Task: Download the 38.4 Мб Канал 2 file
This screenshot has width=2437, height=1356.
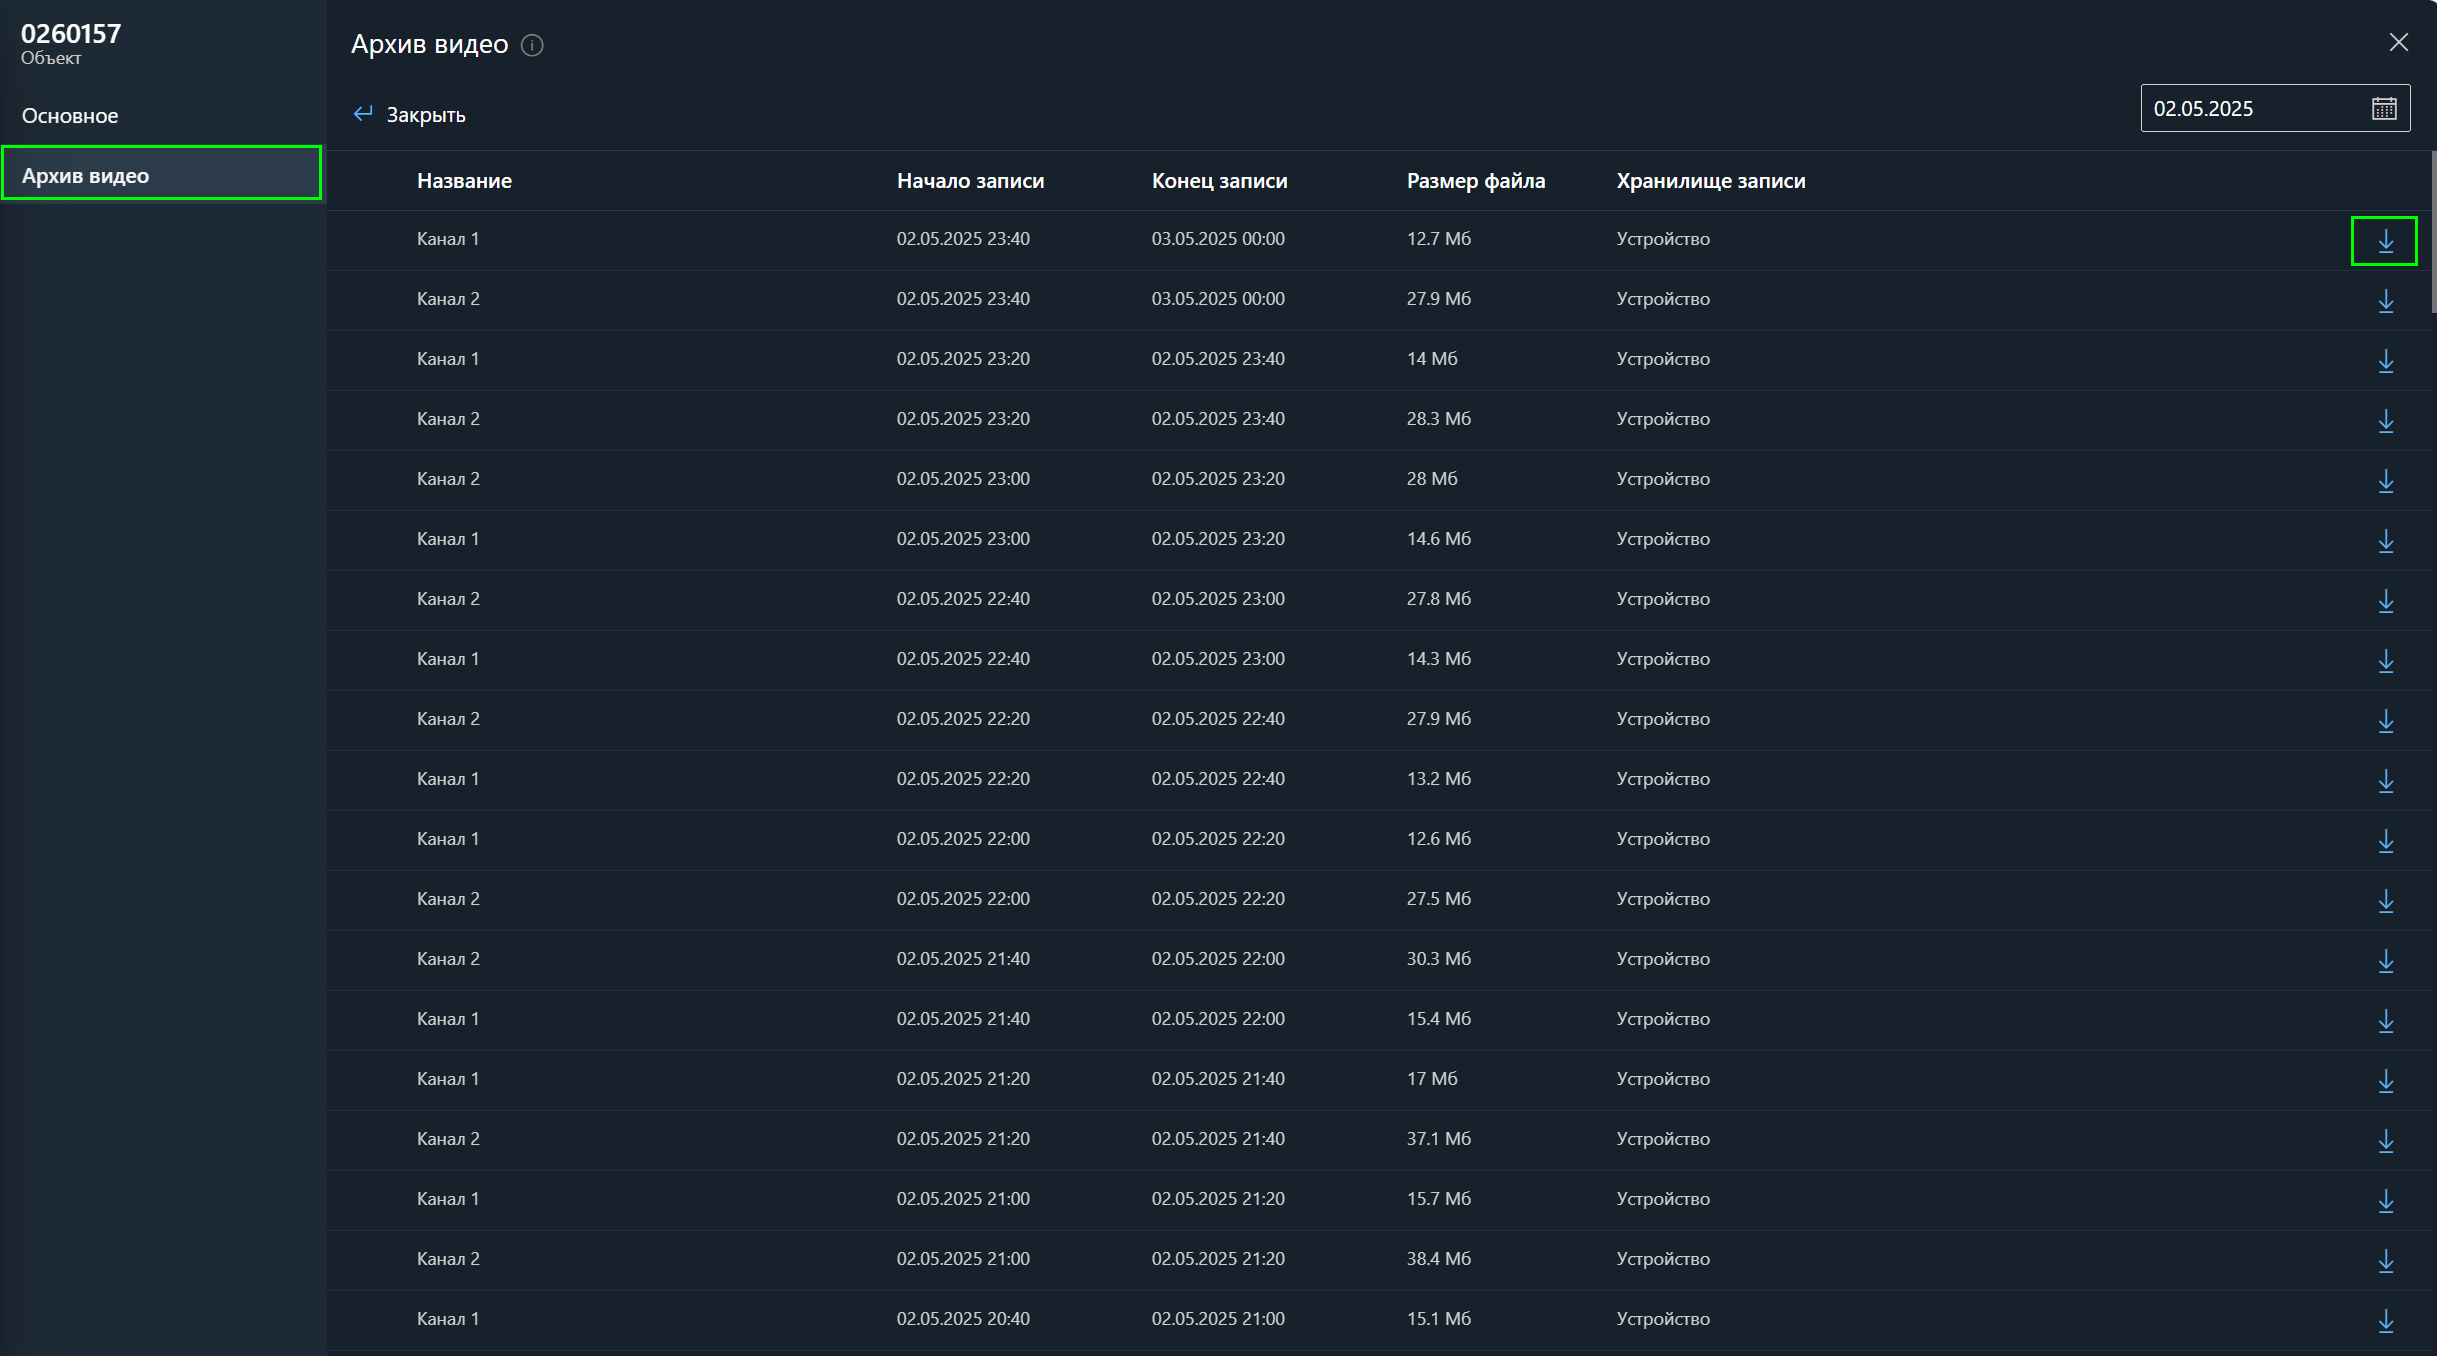Action: point(2385,1261)
